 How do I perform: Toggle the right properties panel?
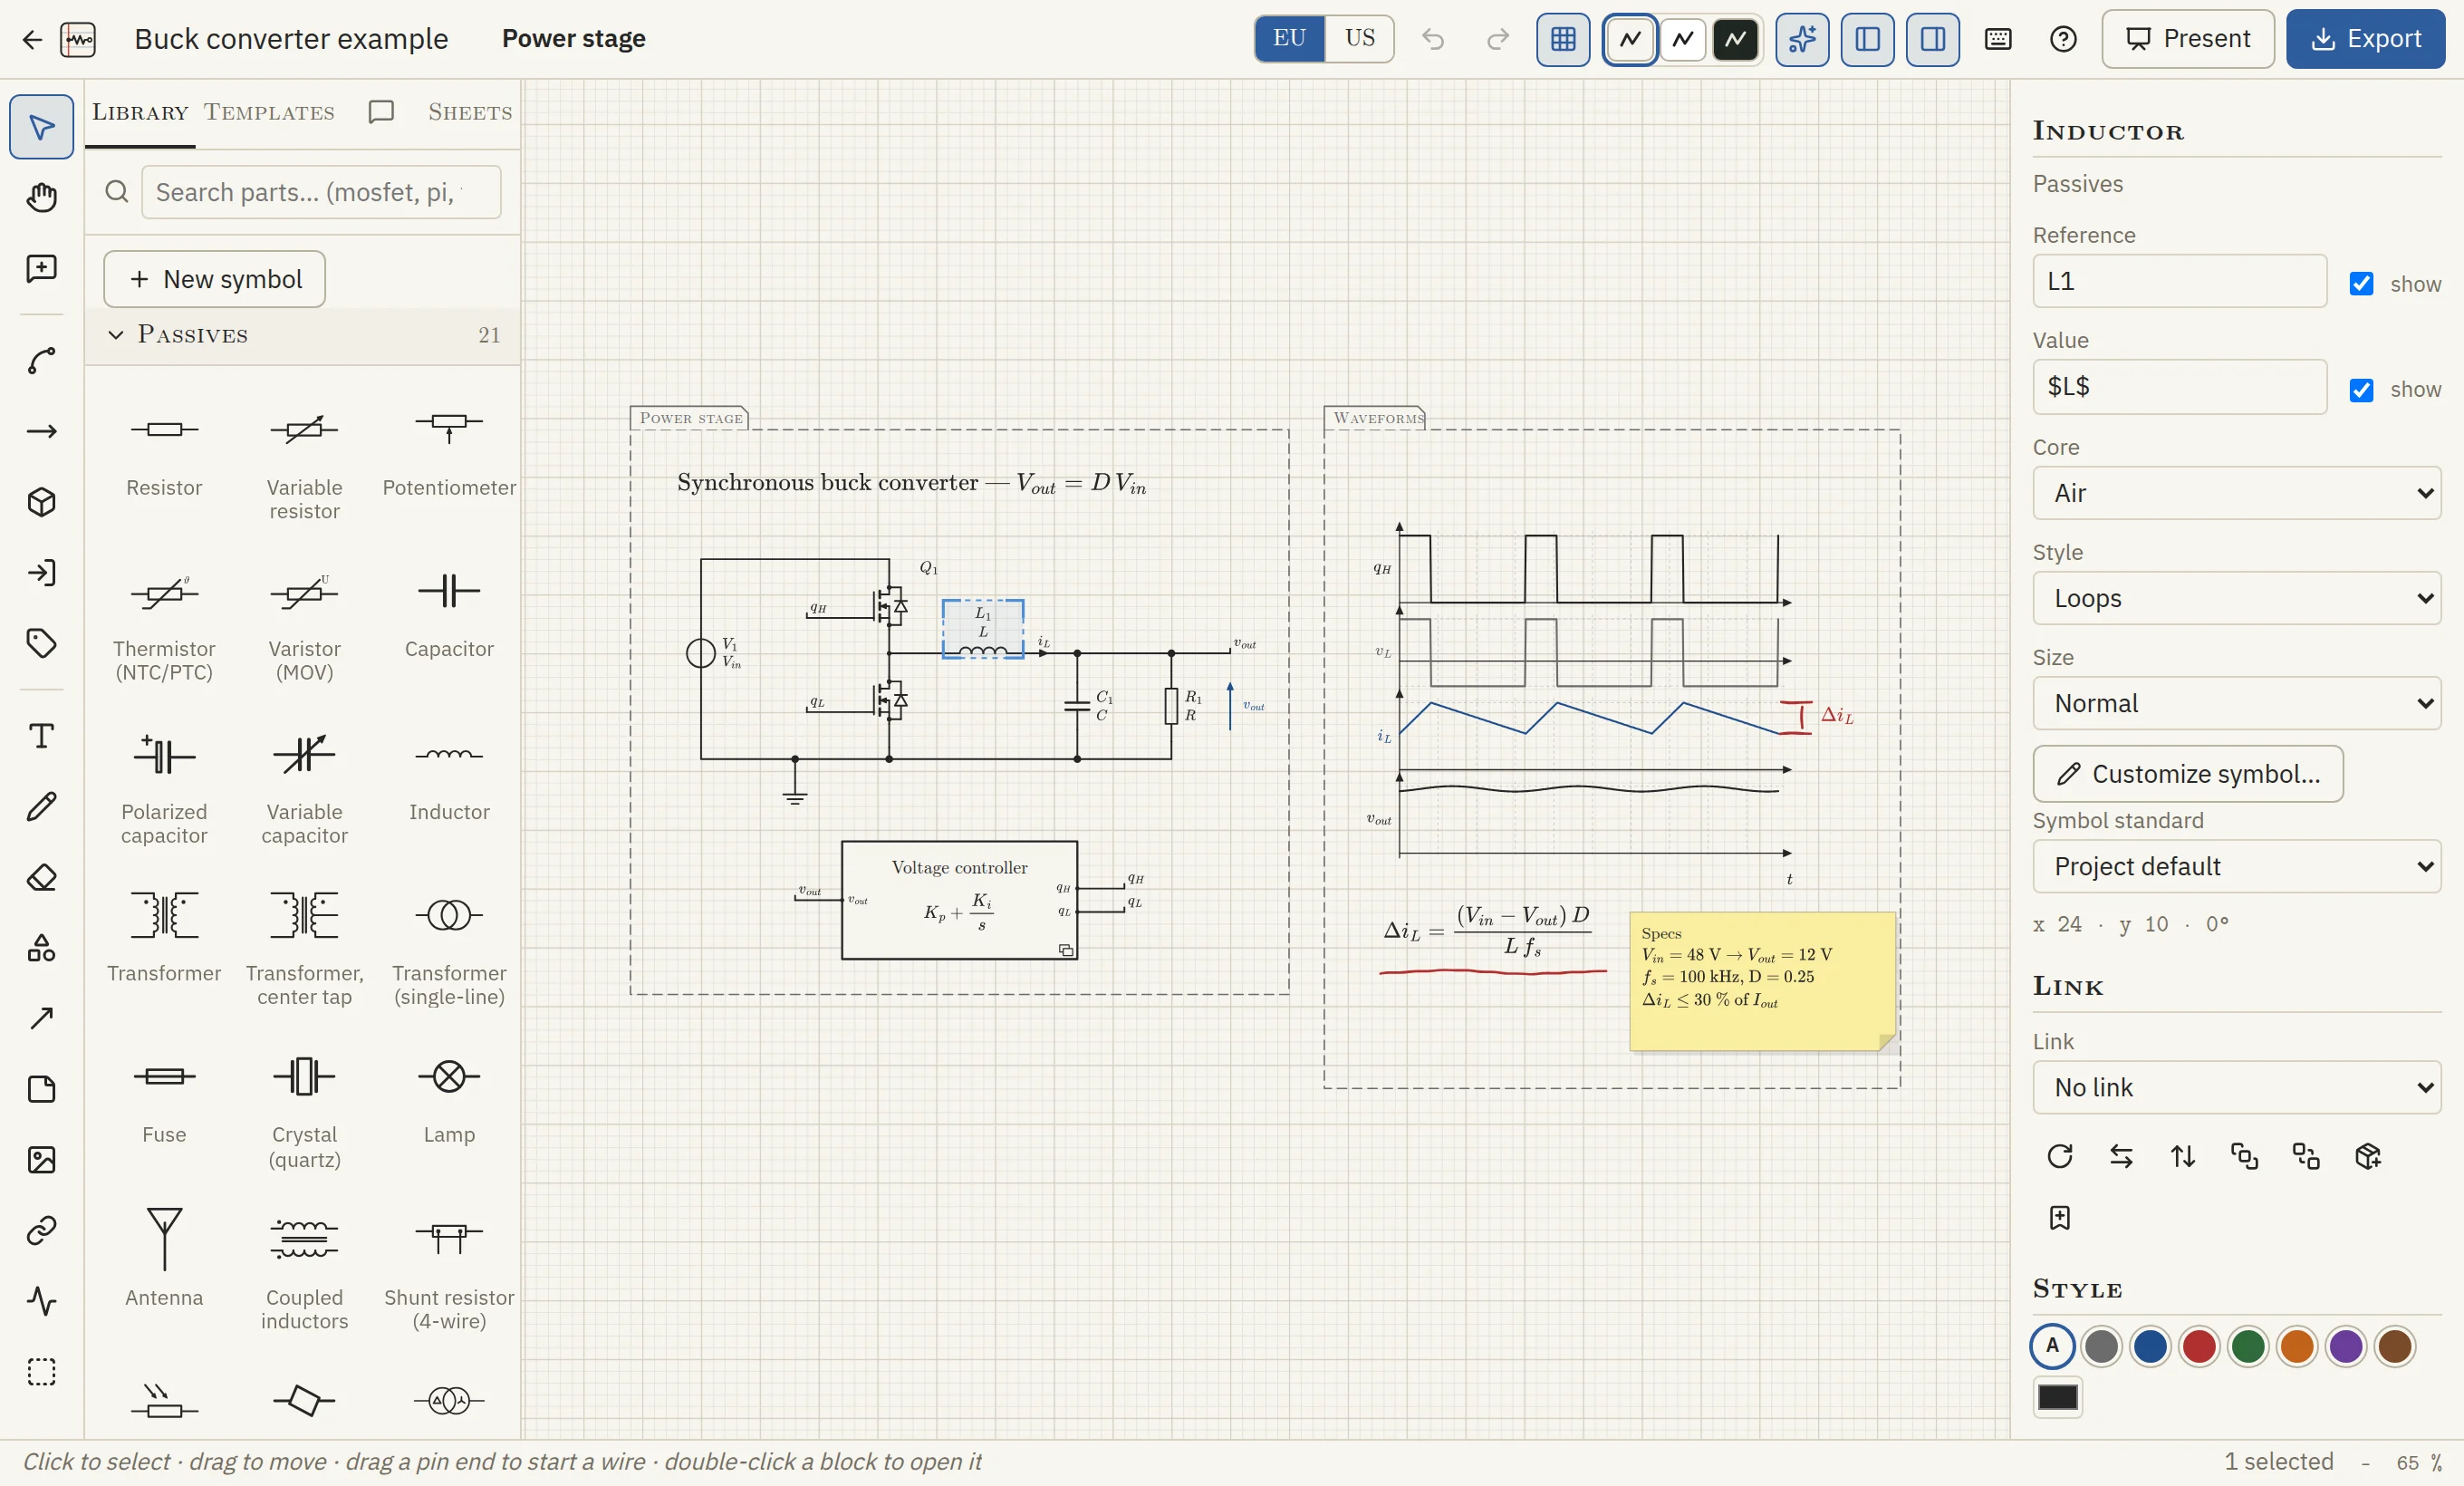pos(1932,39)
